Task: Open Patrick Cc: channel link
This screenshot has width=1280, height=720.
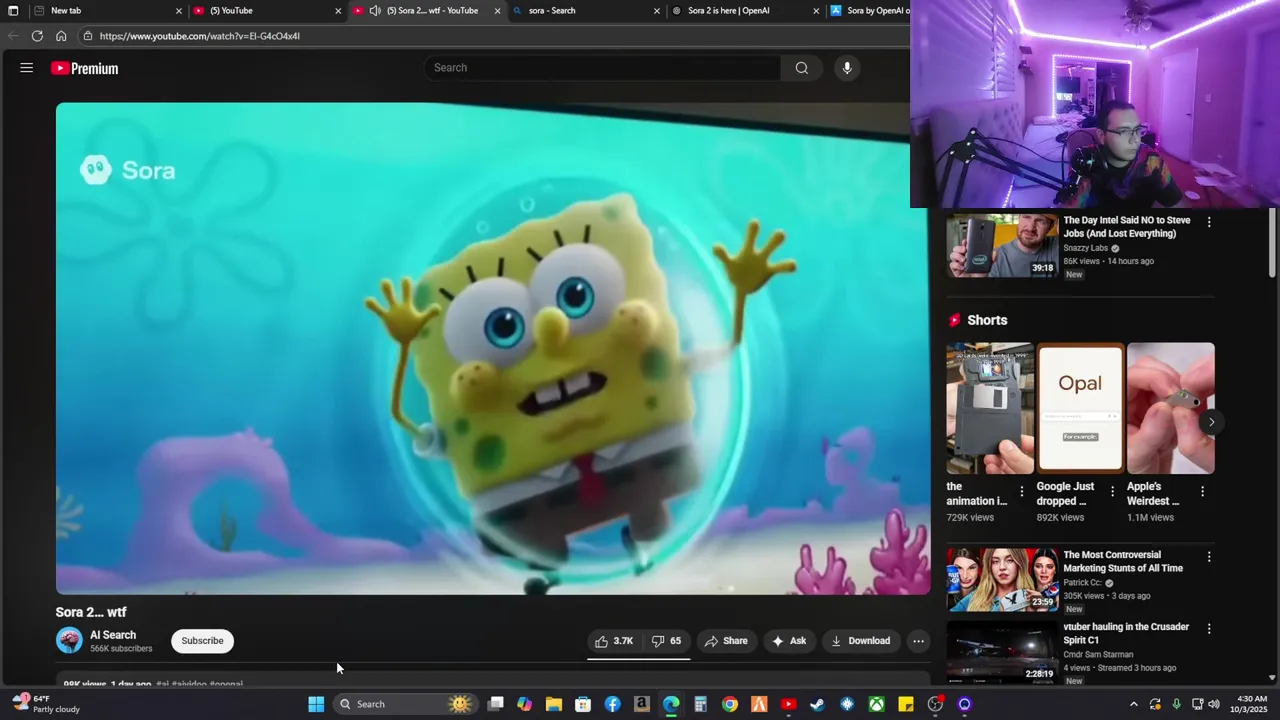Action: pyautogui.click(x=1082, y=583)
